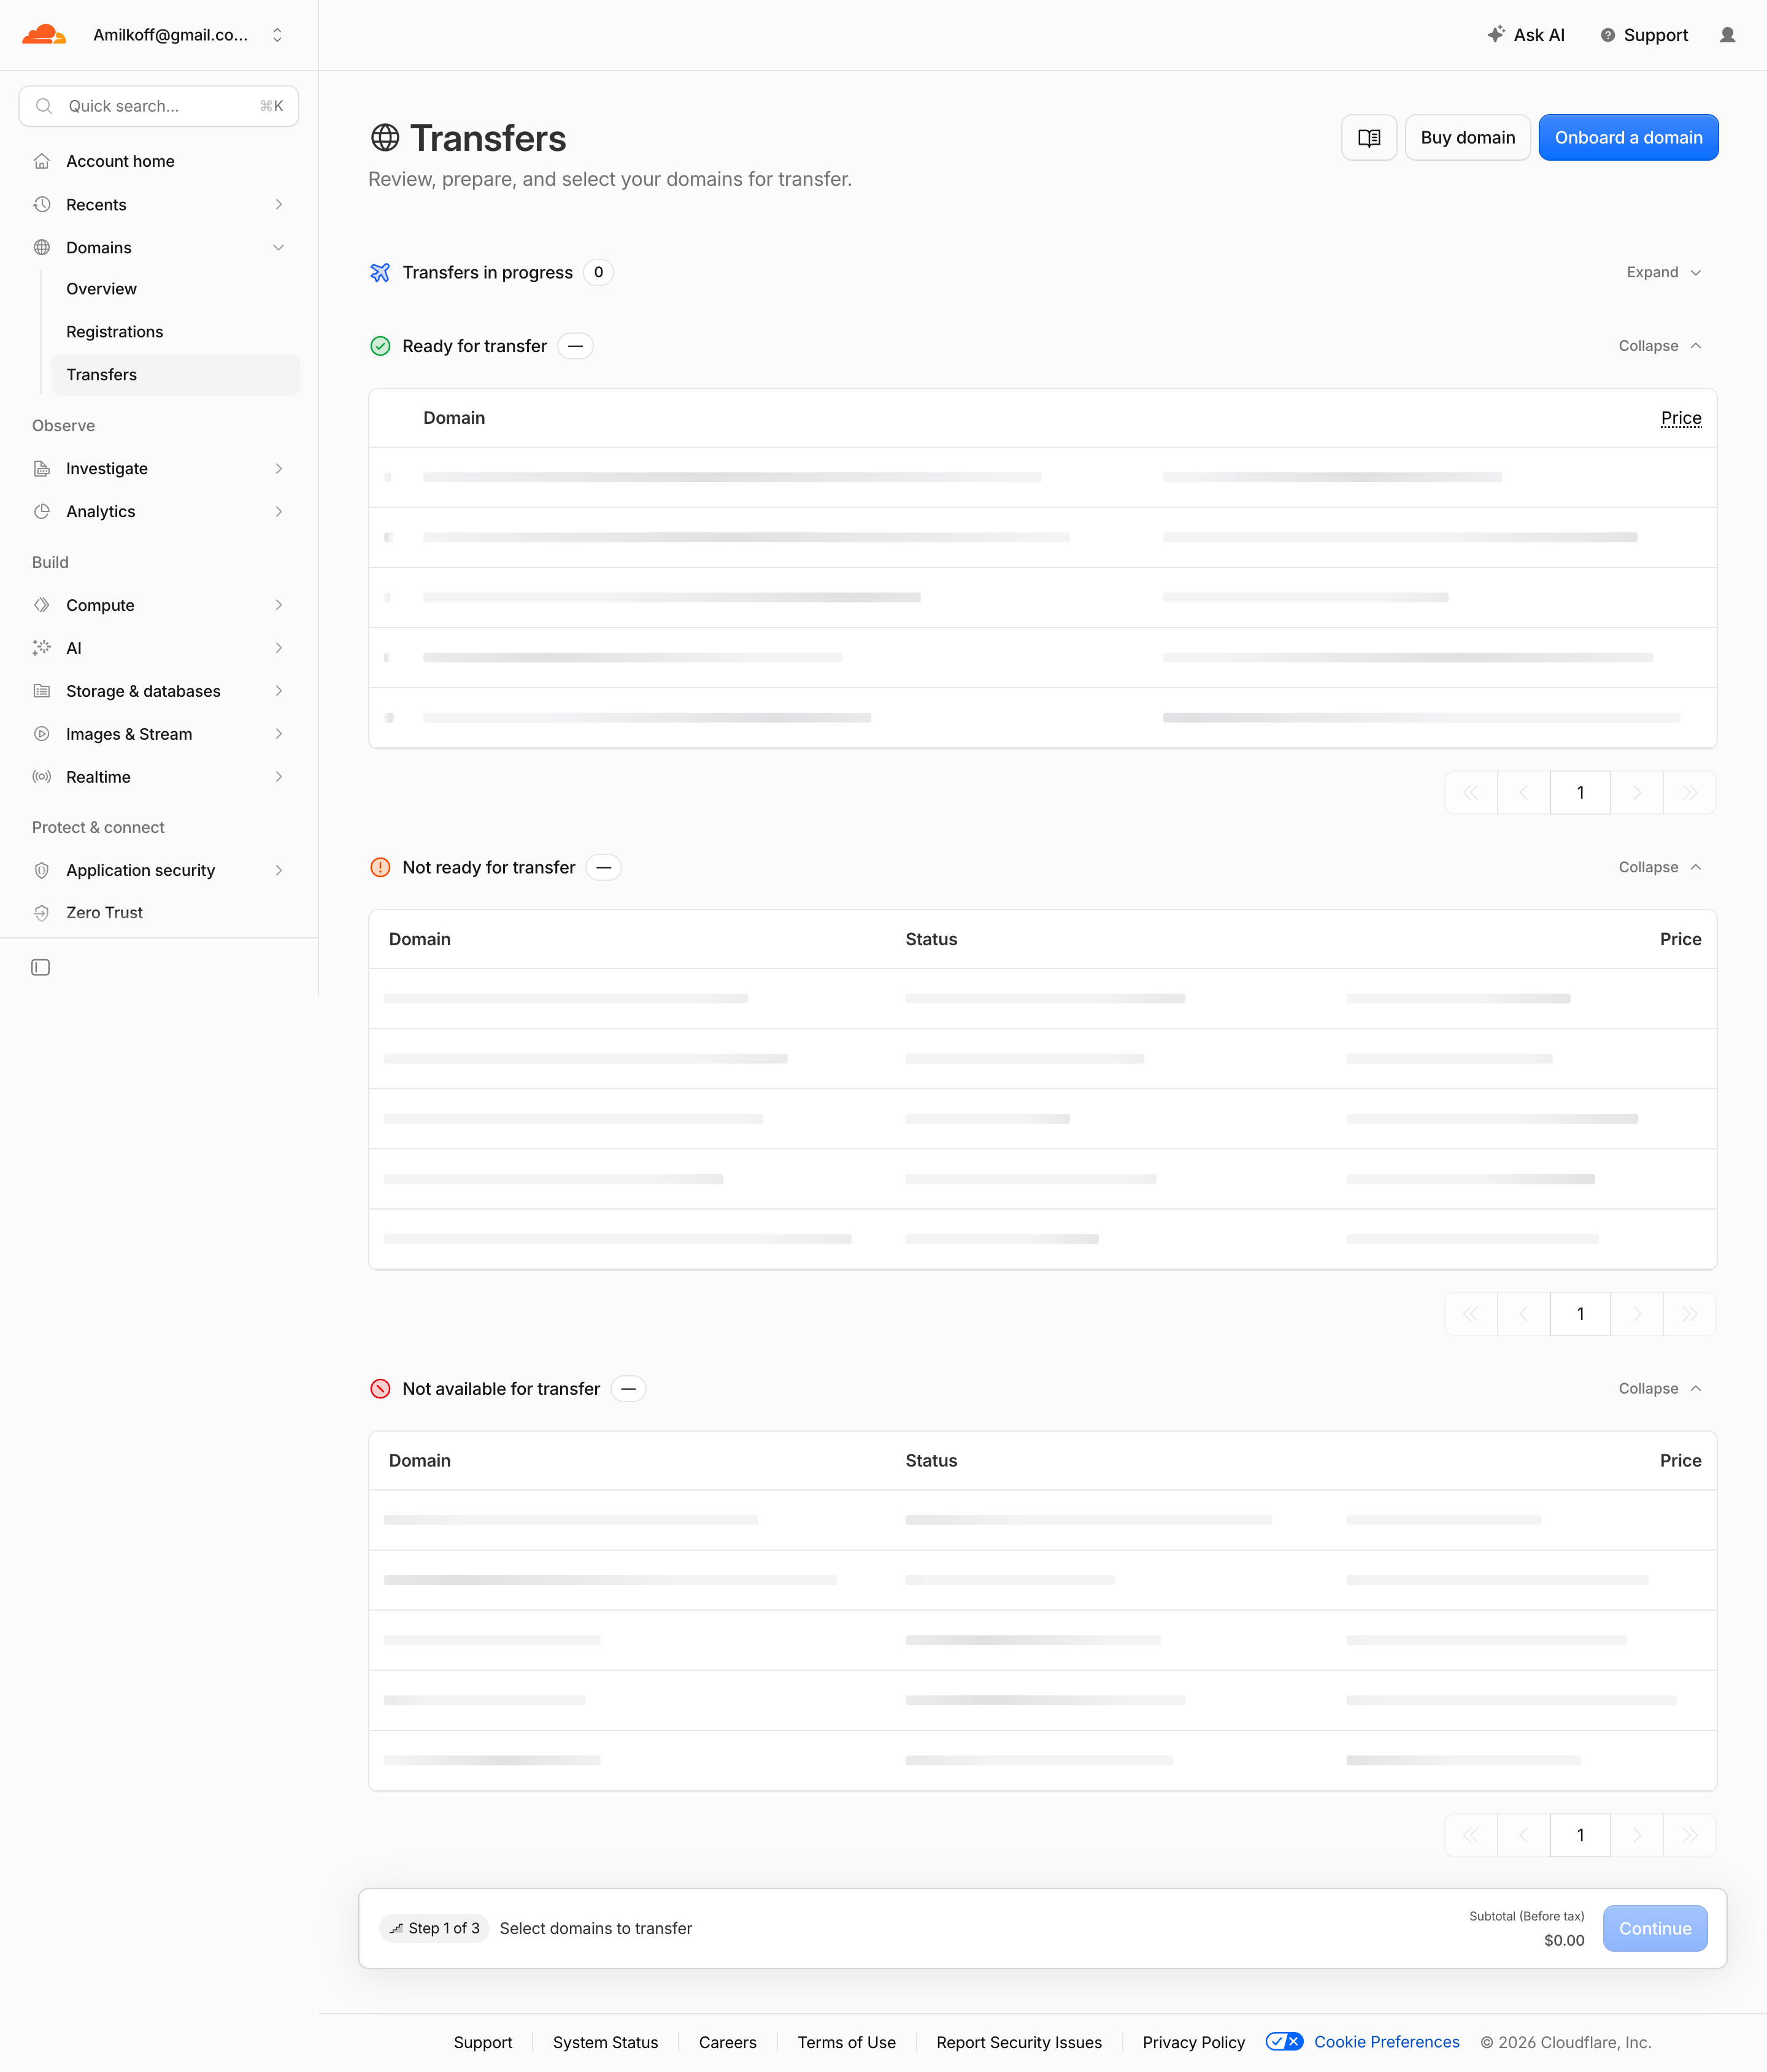This screenshot has width=1767, height=2072.
Task: Click the Cookie Preferences link
Action: (1386, 2042)
